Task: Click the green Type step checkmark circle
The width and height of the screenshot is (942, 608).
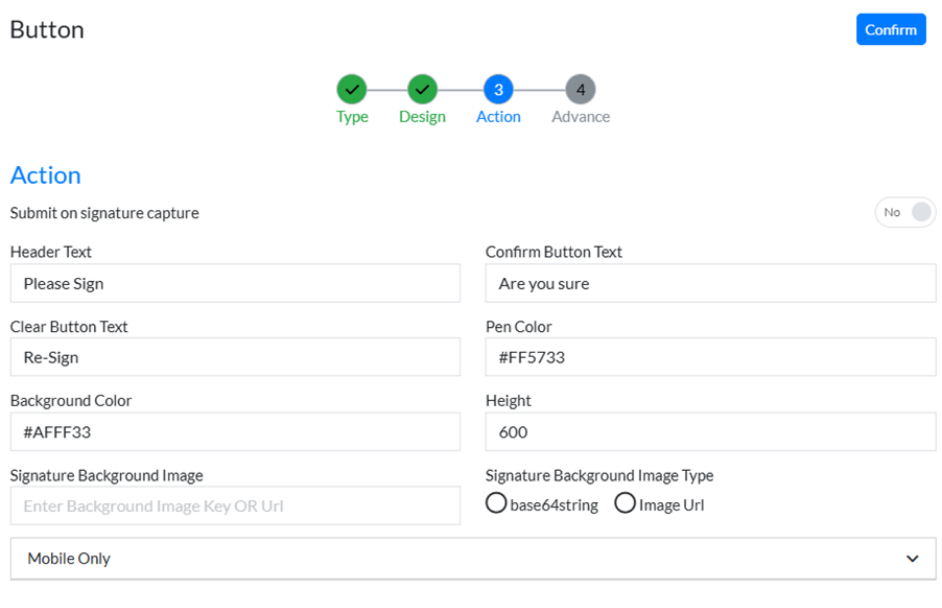Action: point(351,90)
